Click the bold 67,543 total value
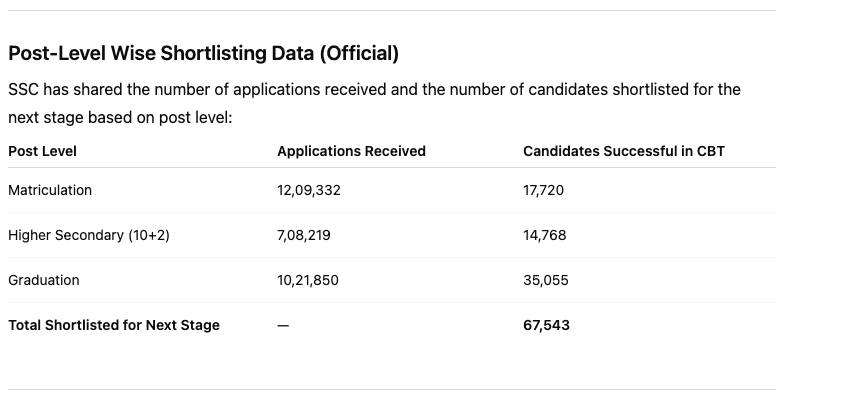Viewport: 856px width, 406px height. (546, 325)
